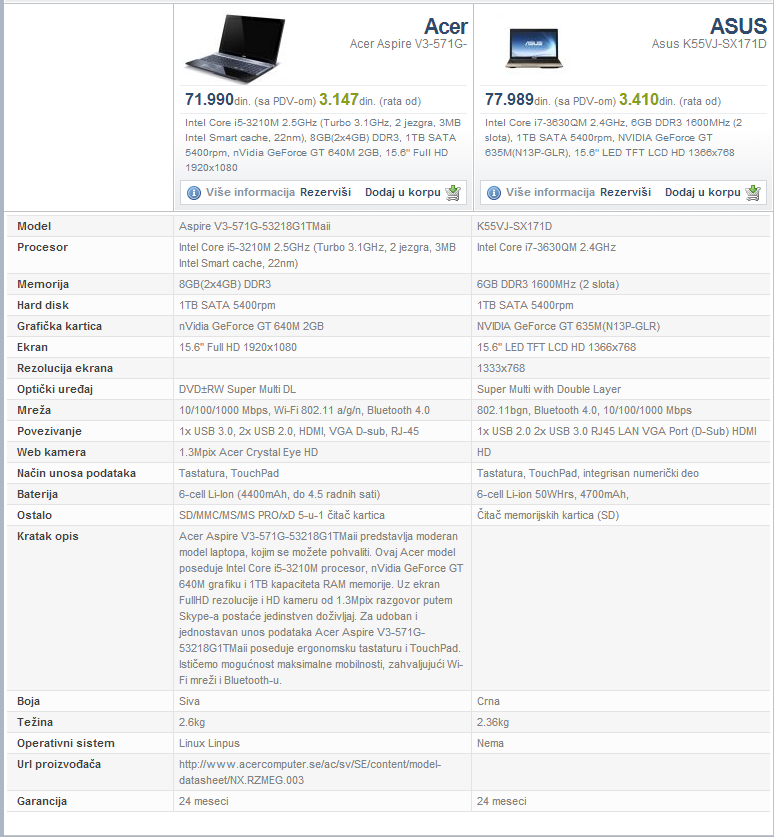This screenshot has width=774, height=837.
Task: Click the Memorija row label
Action: point(43,284)
